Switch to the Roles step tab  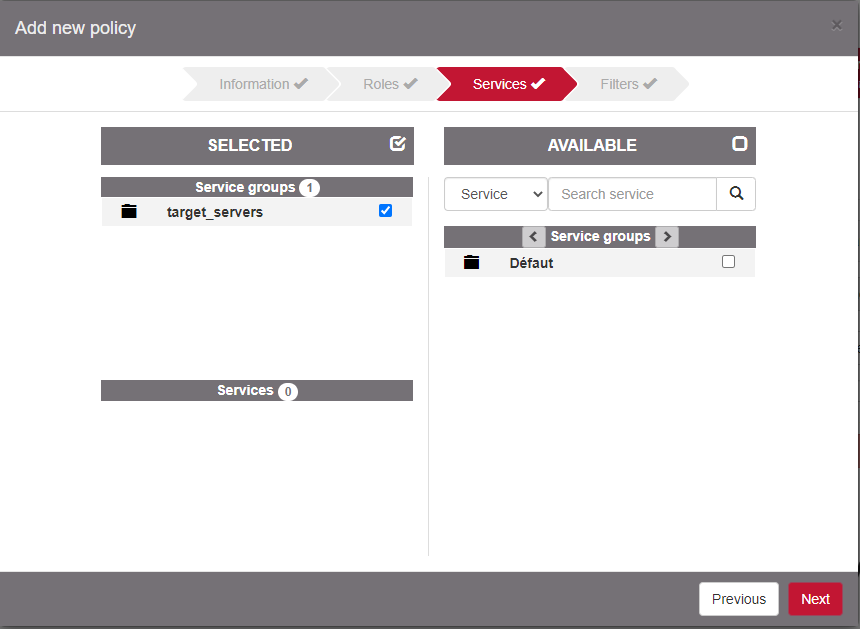pyautogui.click(x=389, y=84)
